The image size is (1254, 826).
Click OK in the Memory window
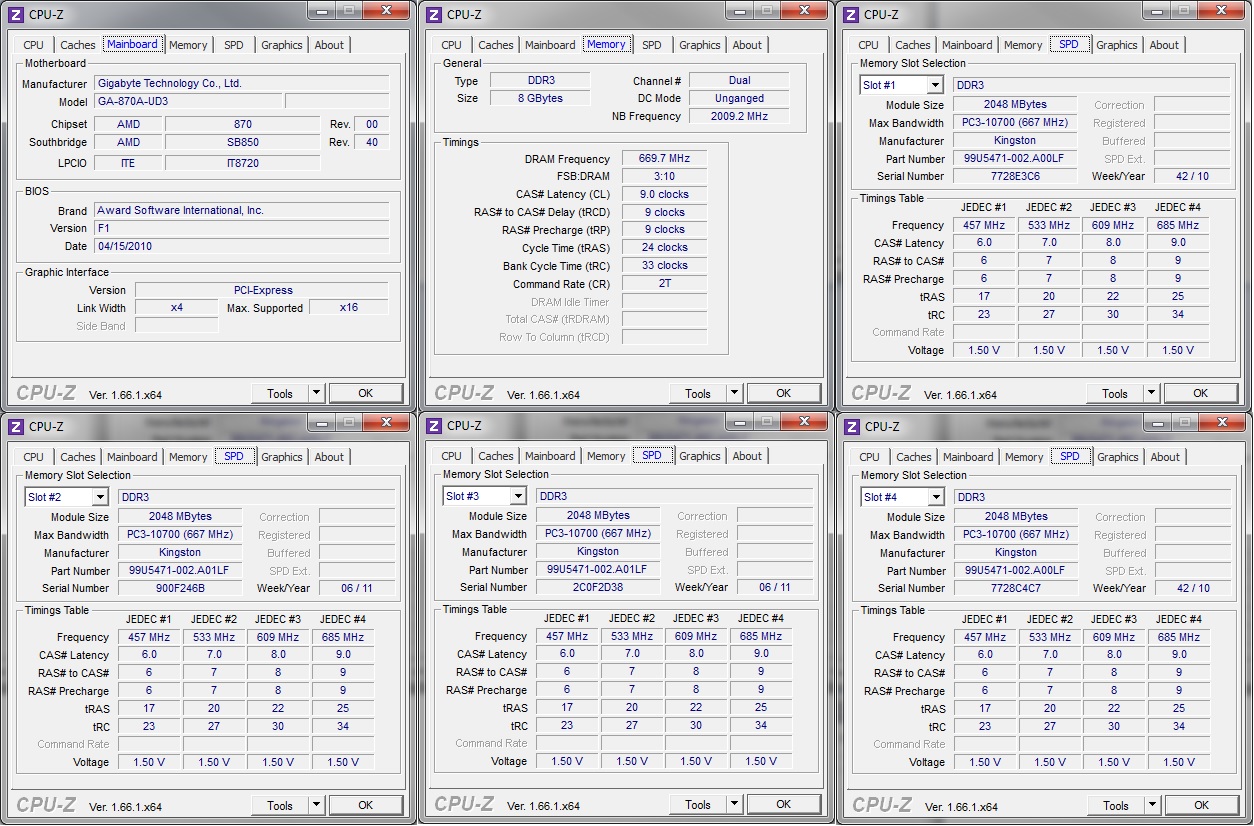coord(784,394)
